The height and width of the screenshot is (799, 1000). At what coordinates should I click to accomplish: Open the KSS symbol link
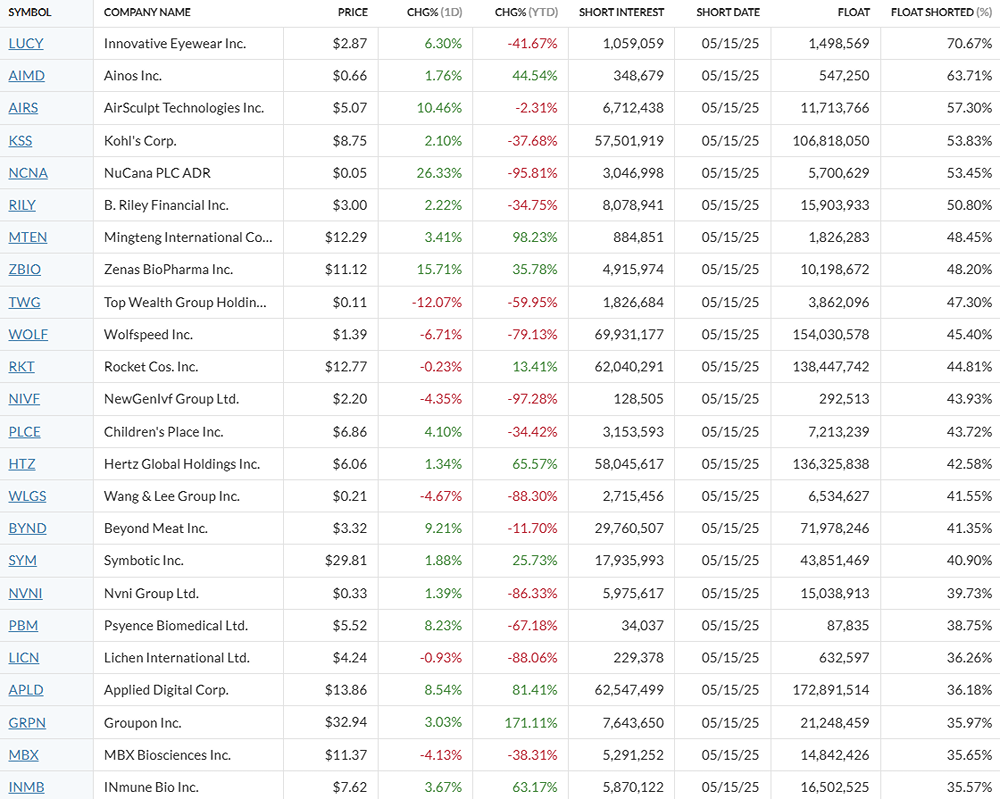21,141
